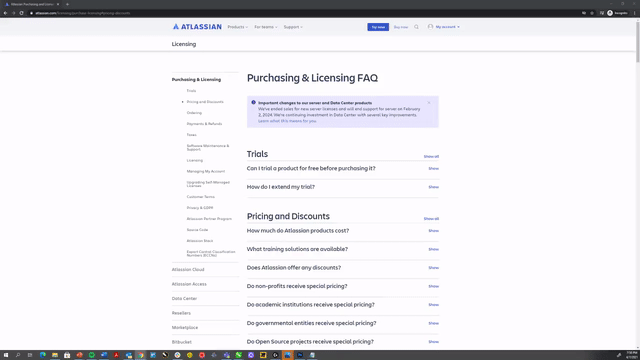Switch to Chrome on the taskbar

tap(141, 355)
